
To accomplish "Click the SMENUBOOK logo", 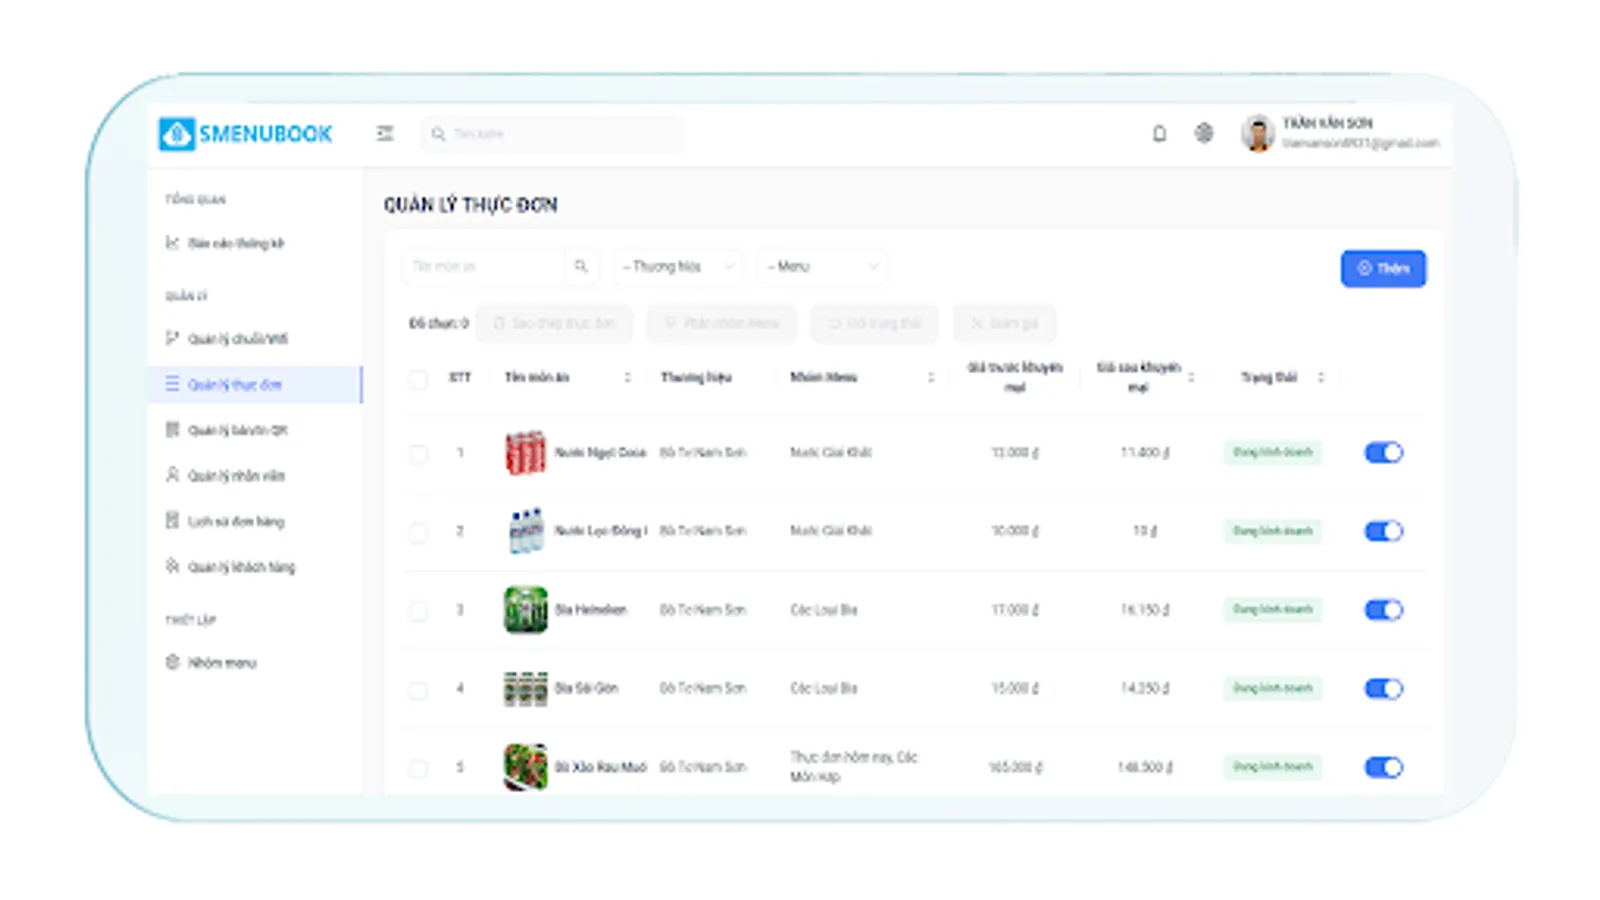I will [246, 134].
